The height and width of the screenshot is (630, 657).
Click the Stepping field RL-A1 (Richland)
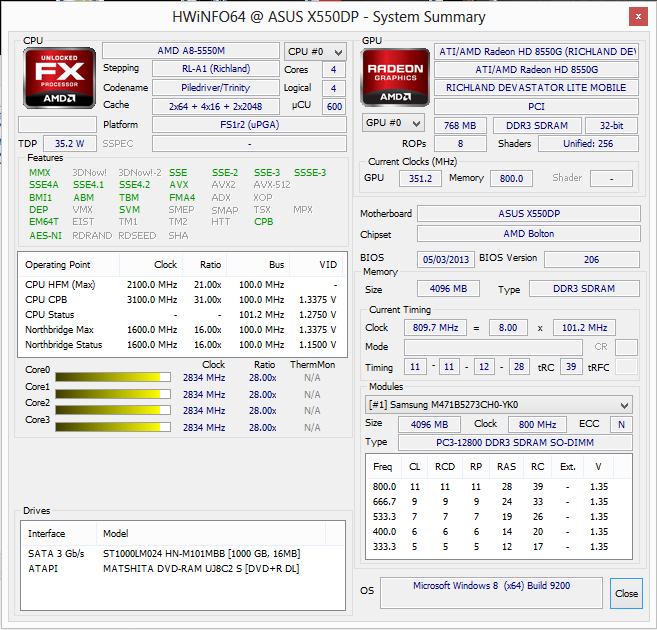[x=216, y=69]
